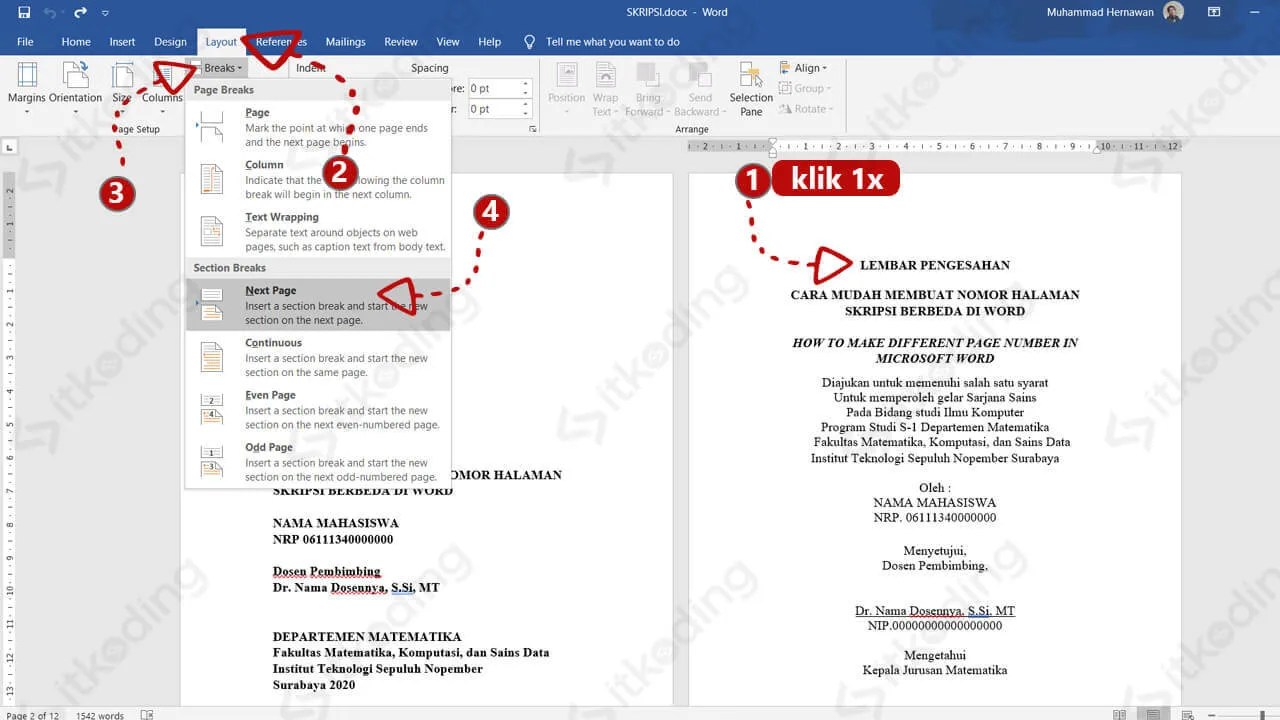Click the proofing check icon in status bar
1280x720 pixels.
click(x=146, y=715)
